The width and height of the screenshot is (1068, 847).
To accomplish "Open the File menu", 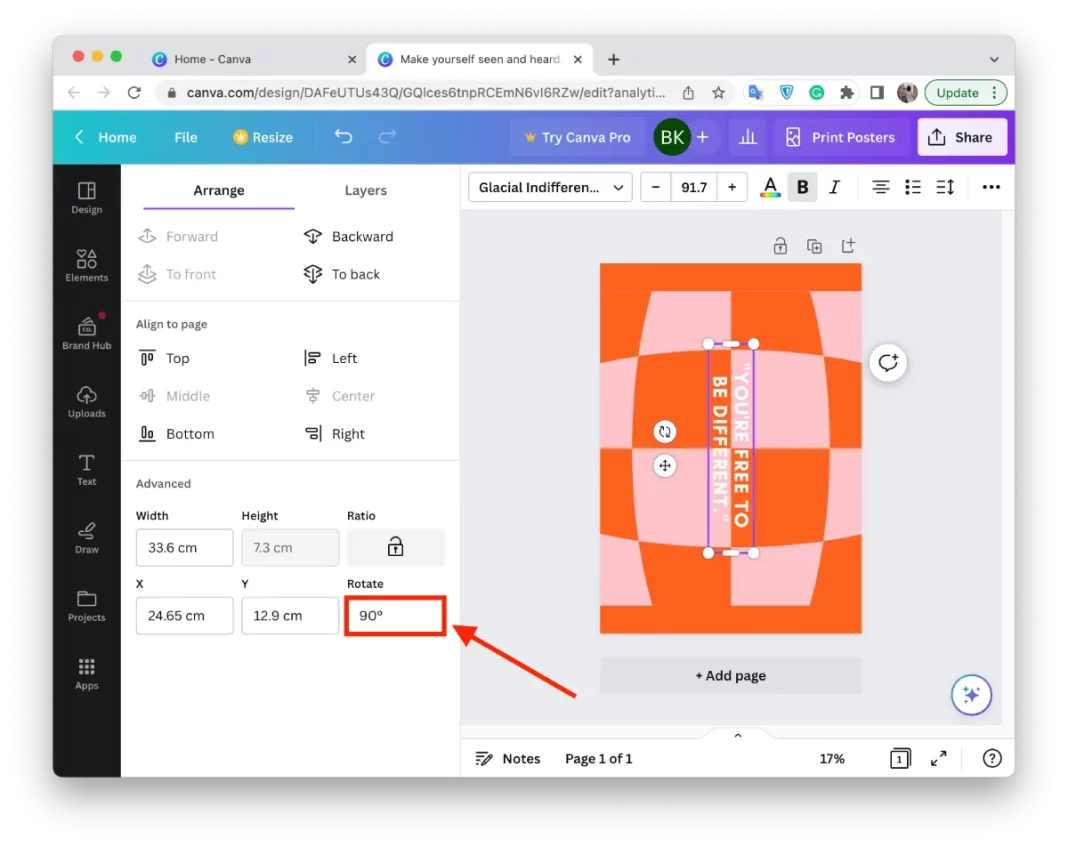I will pyautogui.click(x=186, y=138).
